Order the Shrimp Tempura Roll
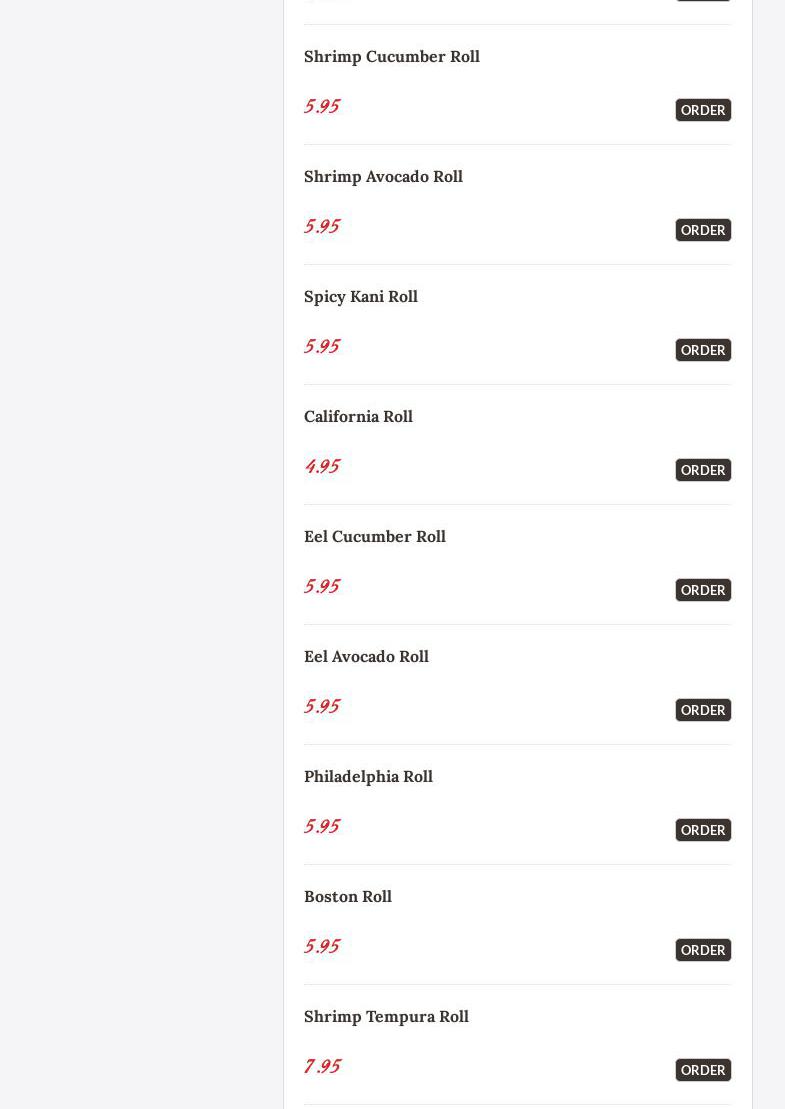The width and height of the screenshot is (785, 1109). click(703, 1070)
